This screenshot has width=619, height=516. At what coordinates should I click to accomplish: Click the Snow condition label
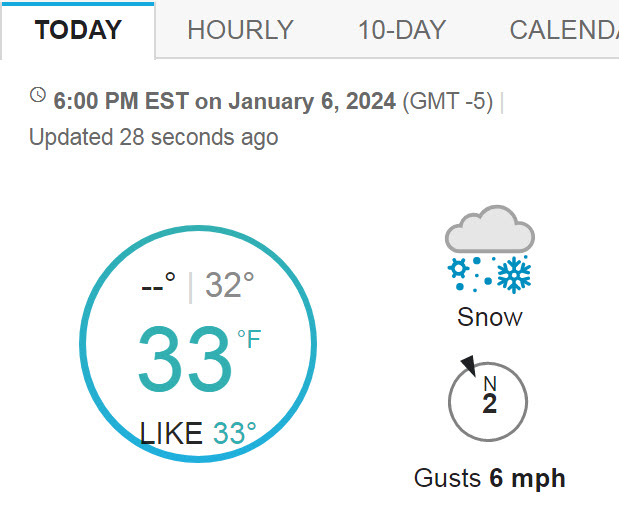click(x=490, y=317)
